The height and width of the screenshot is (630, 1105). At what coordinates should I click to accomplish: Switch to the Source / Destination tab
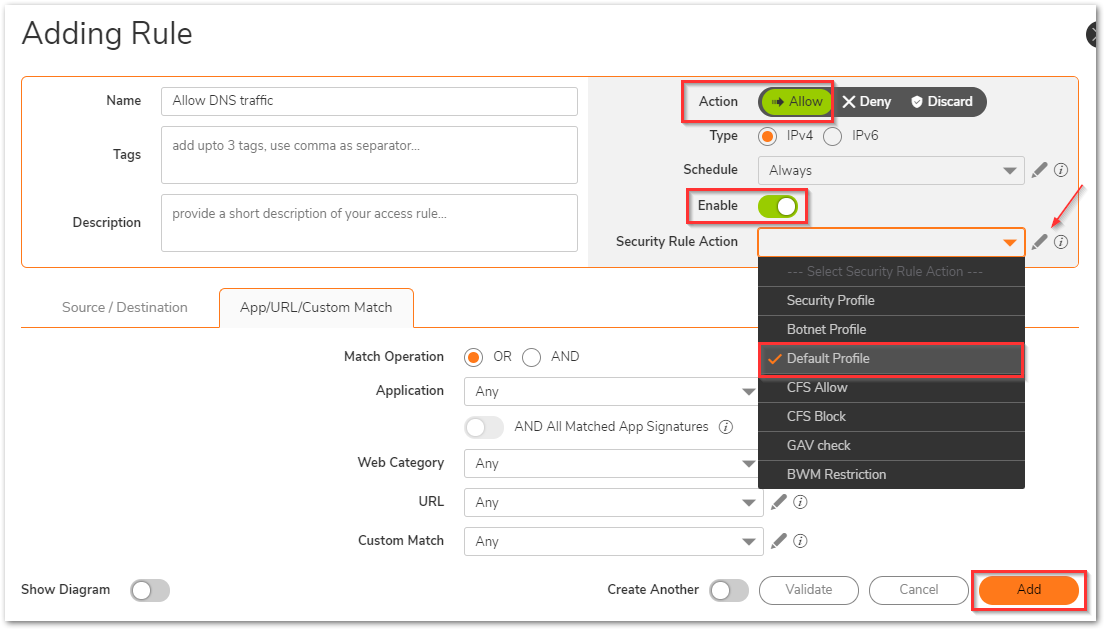tap(125, 308)
